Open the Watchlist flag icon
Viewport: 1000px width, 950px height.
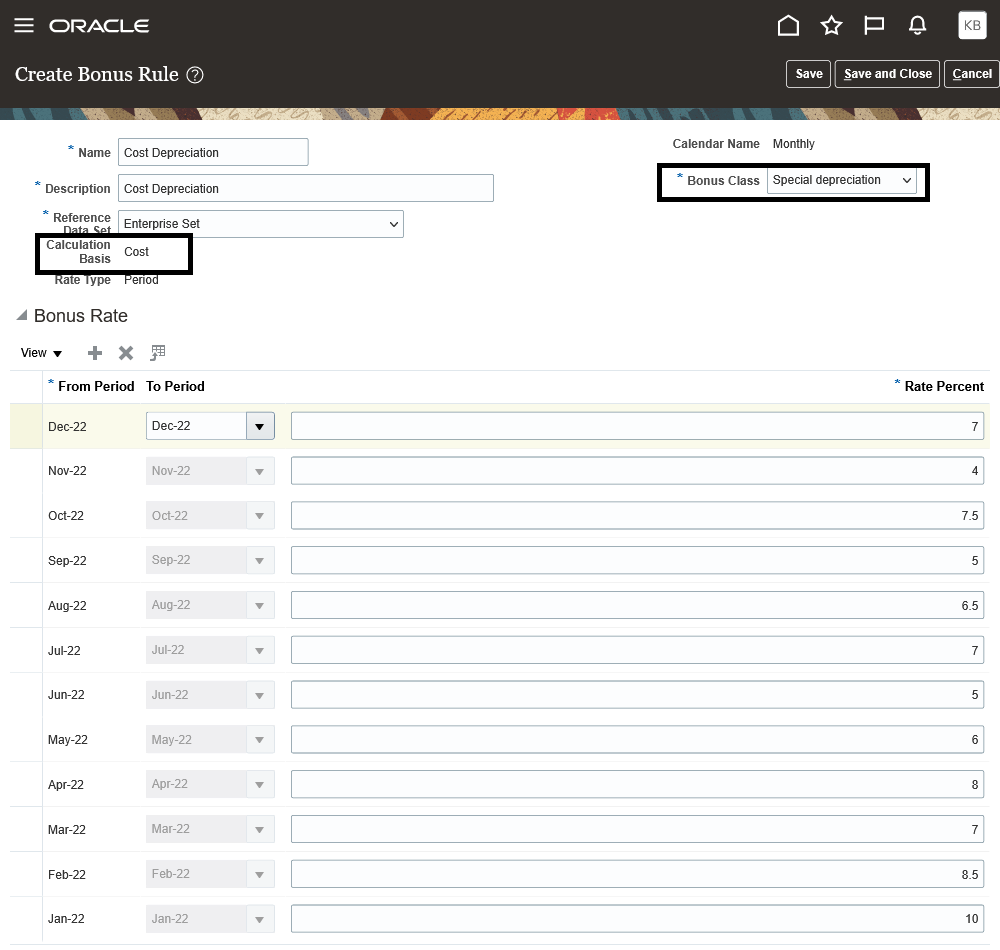874,26
